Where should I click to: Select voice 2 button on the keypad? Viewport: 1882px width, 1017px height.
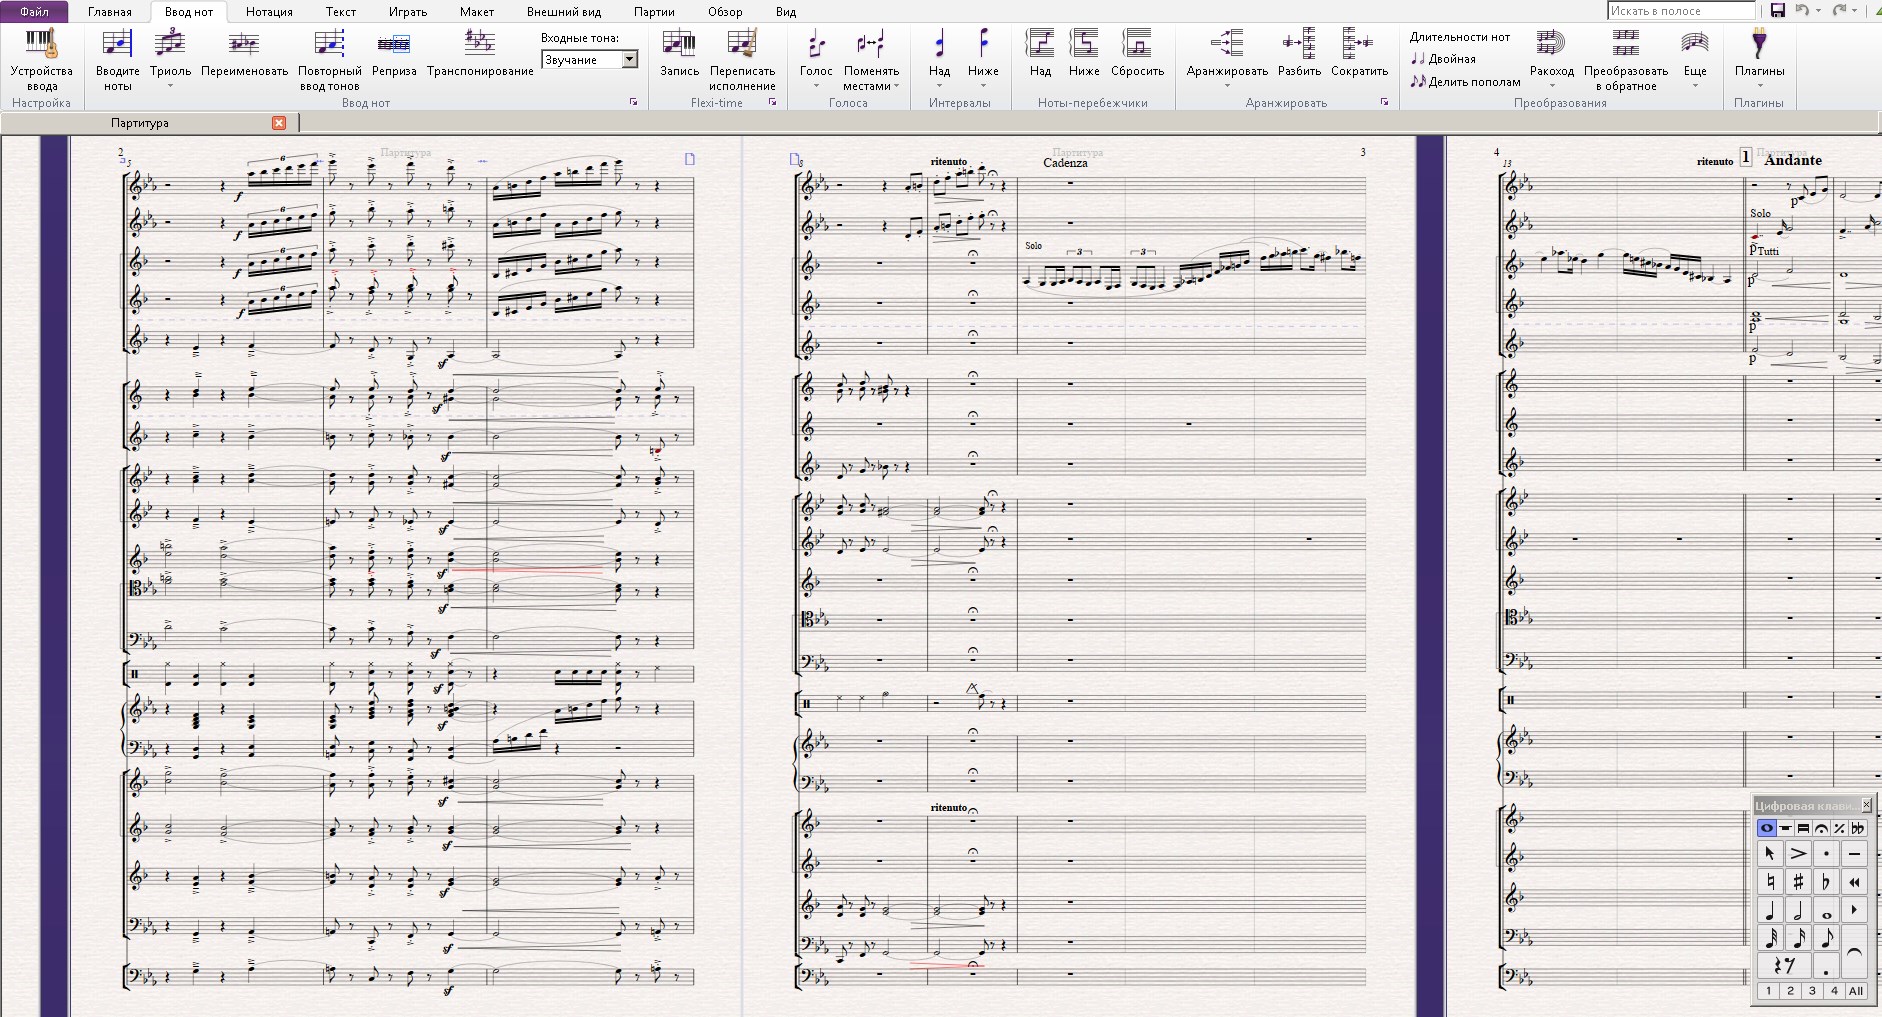1790,991
